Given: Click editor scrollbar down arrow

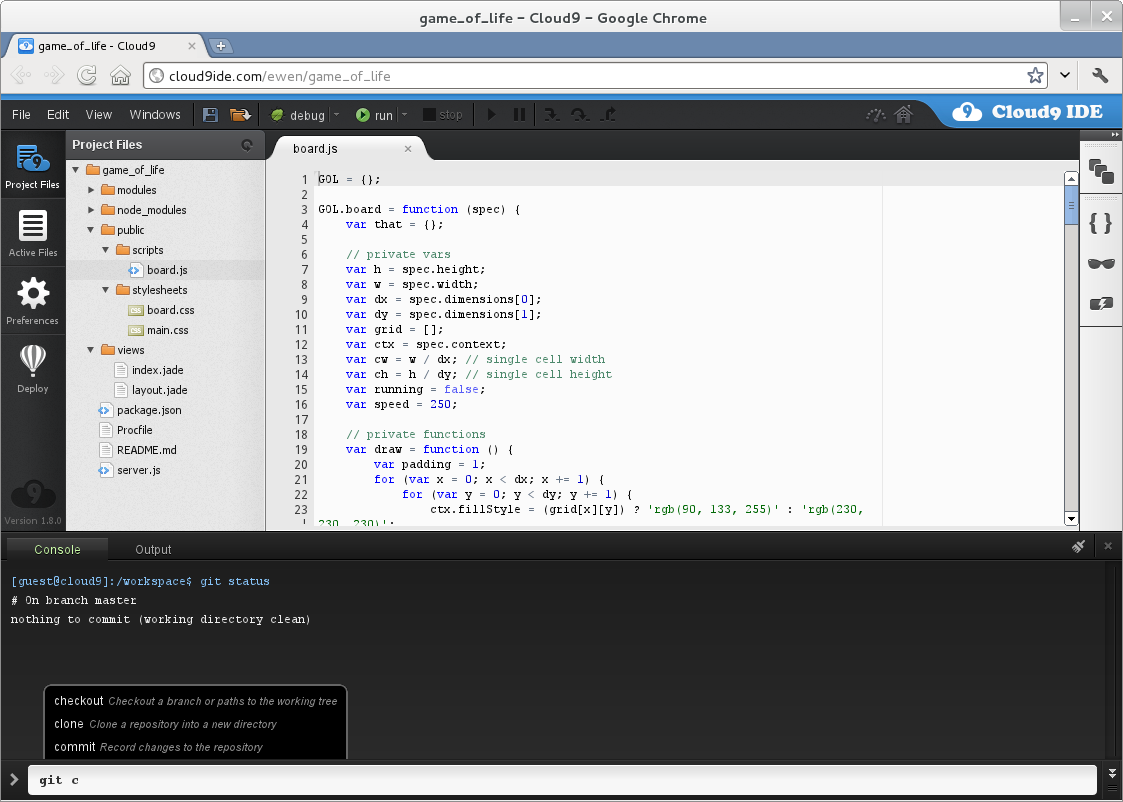Looking at the screenshot, I should [1071, 518].
